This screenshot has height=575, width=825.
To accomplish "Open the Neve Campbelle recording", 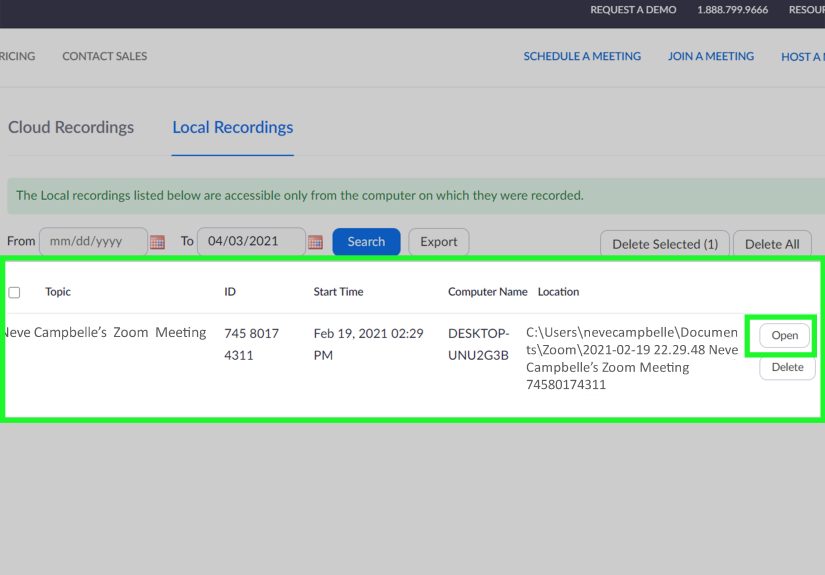I will [x=784, y=335].
